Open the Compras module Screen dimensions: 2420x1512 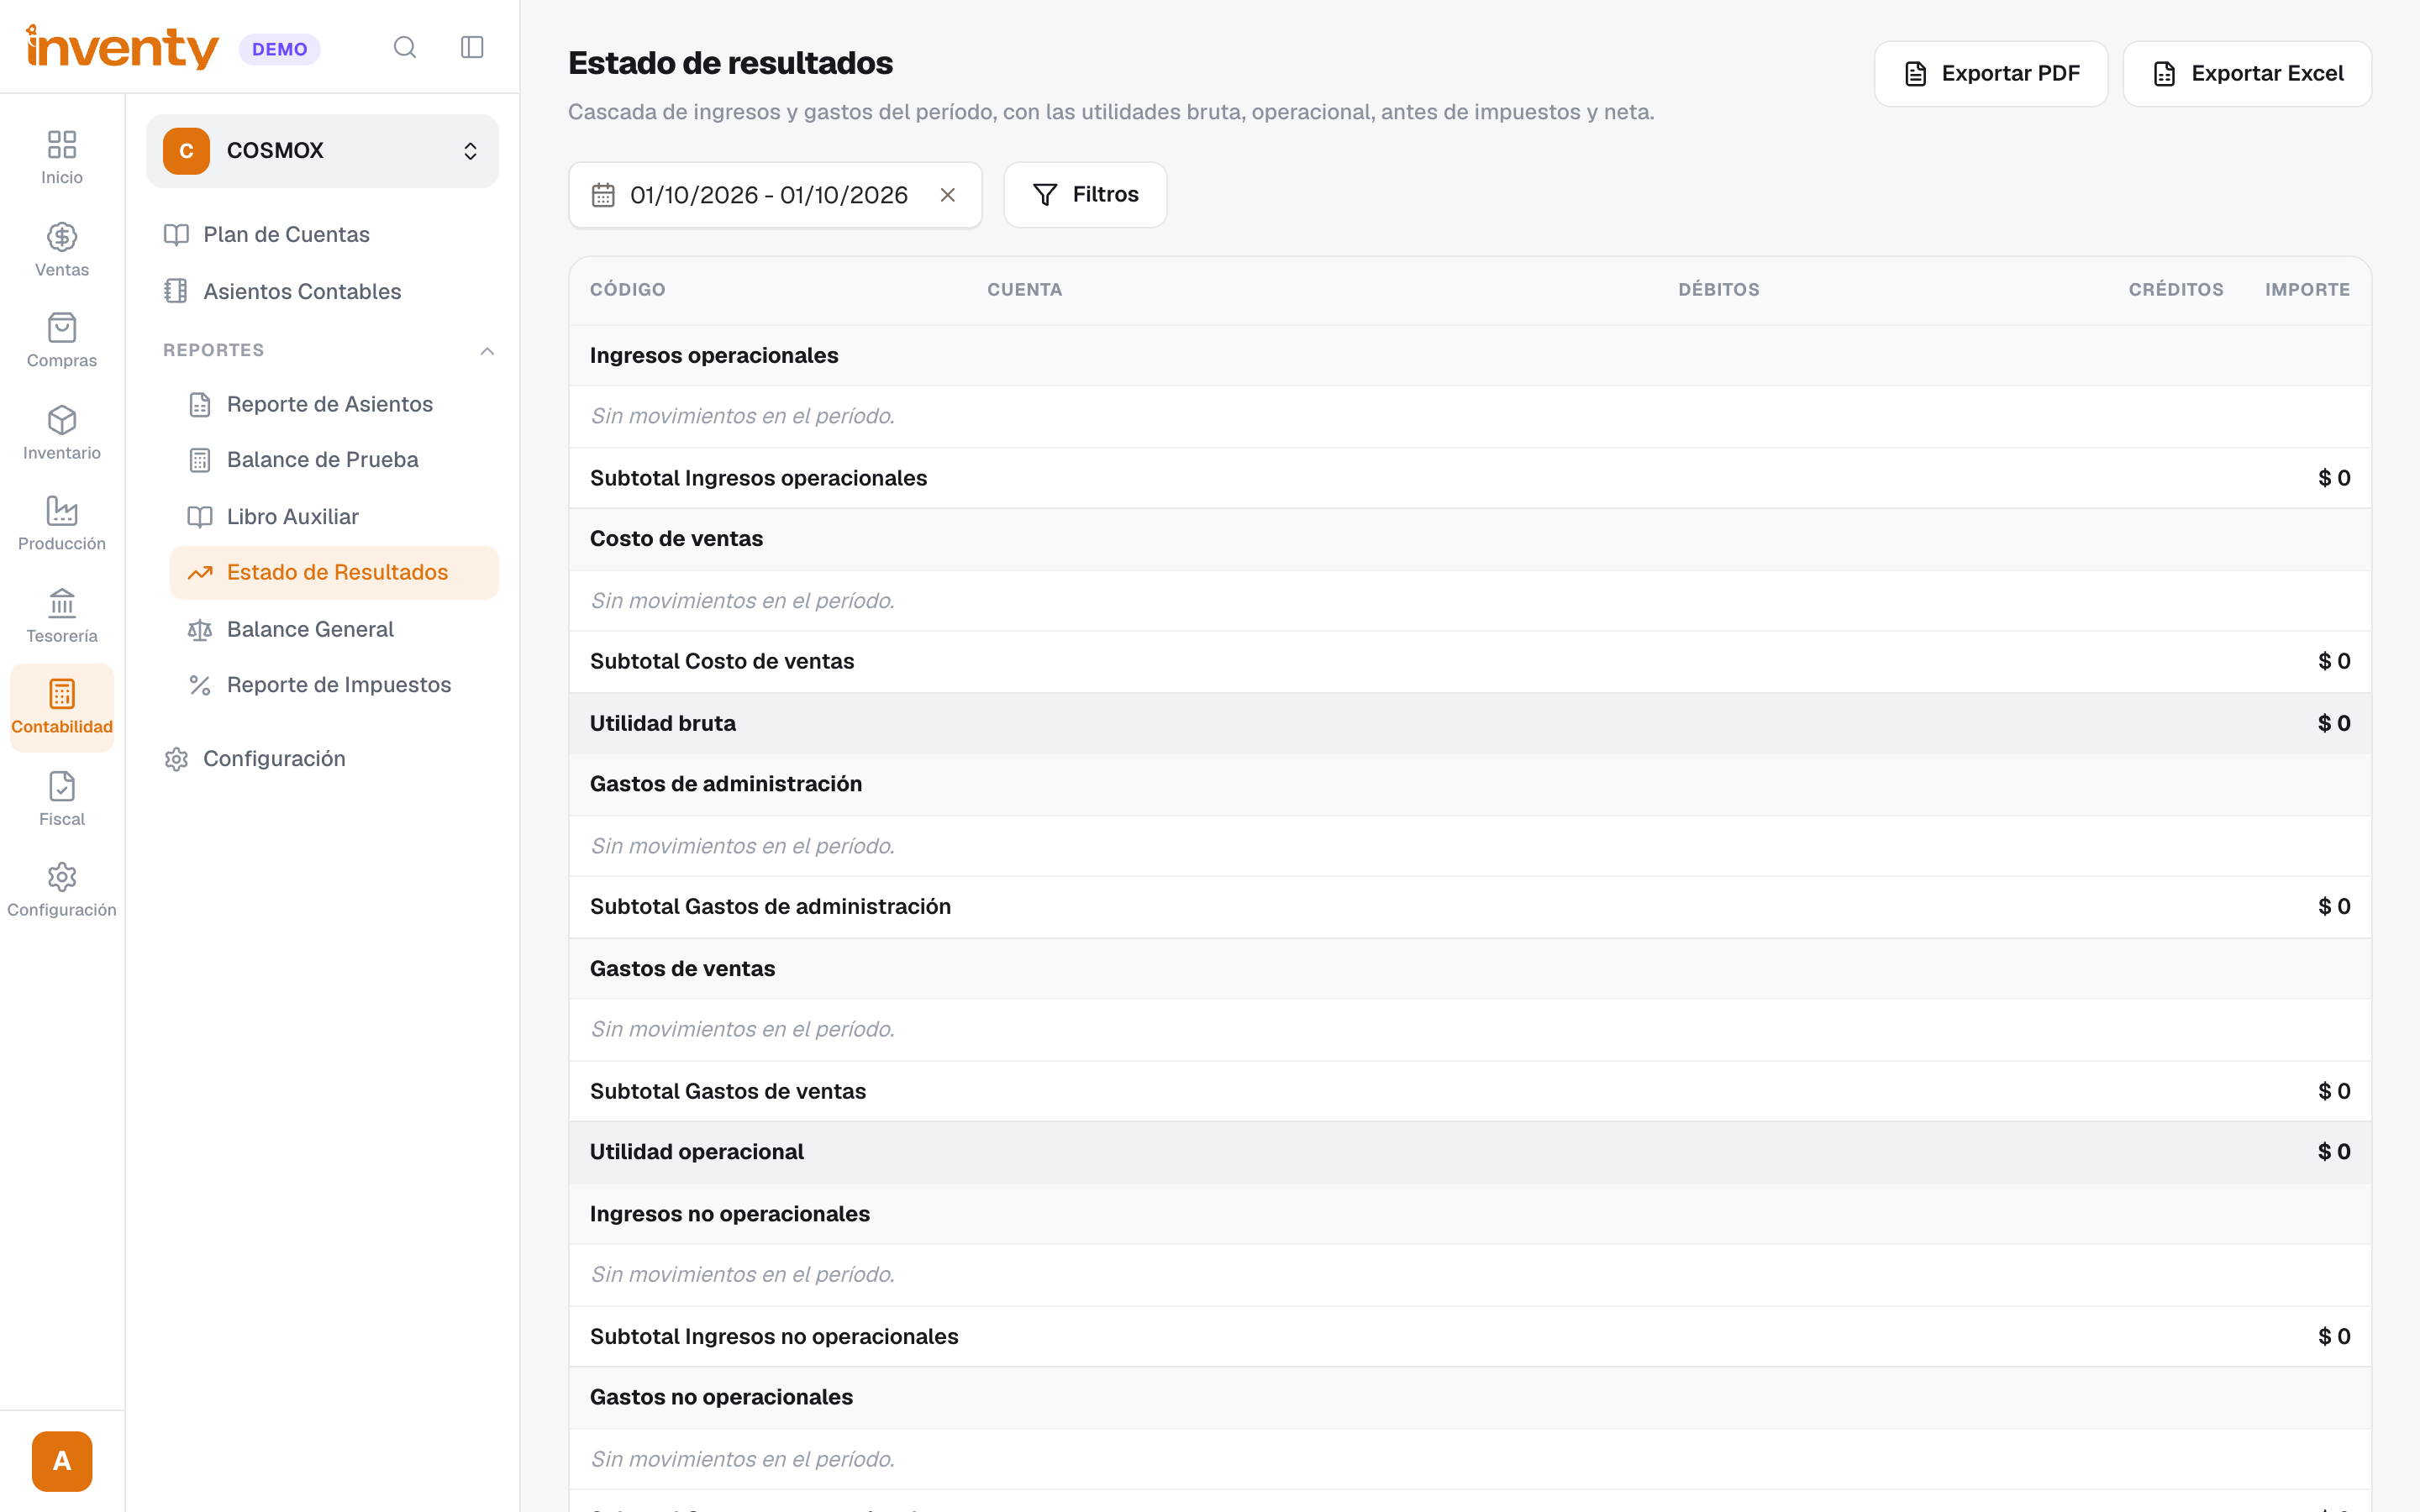(x=62, y=341)
